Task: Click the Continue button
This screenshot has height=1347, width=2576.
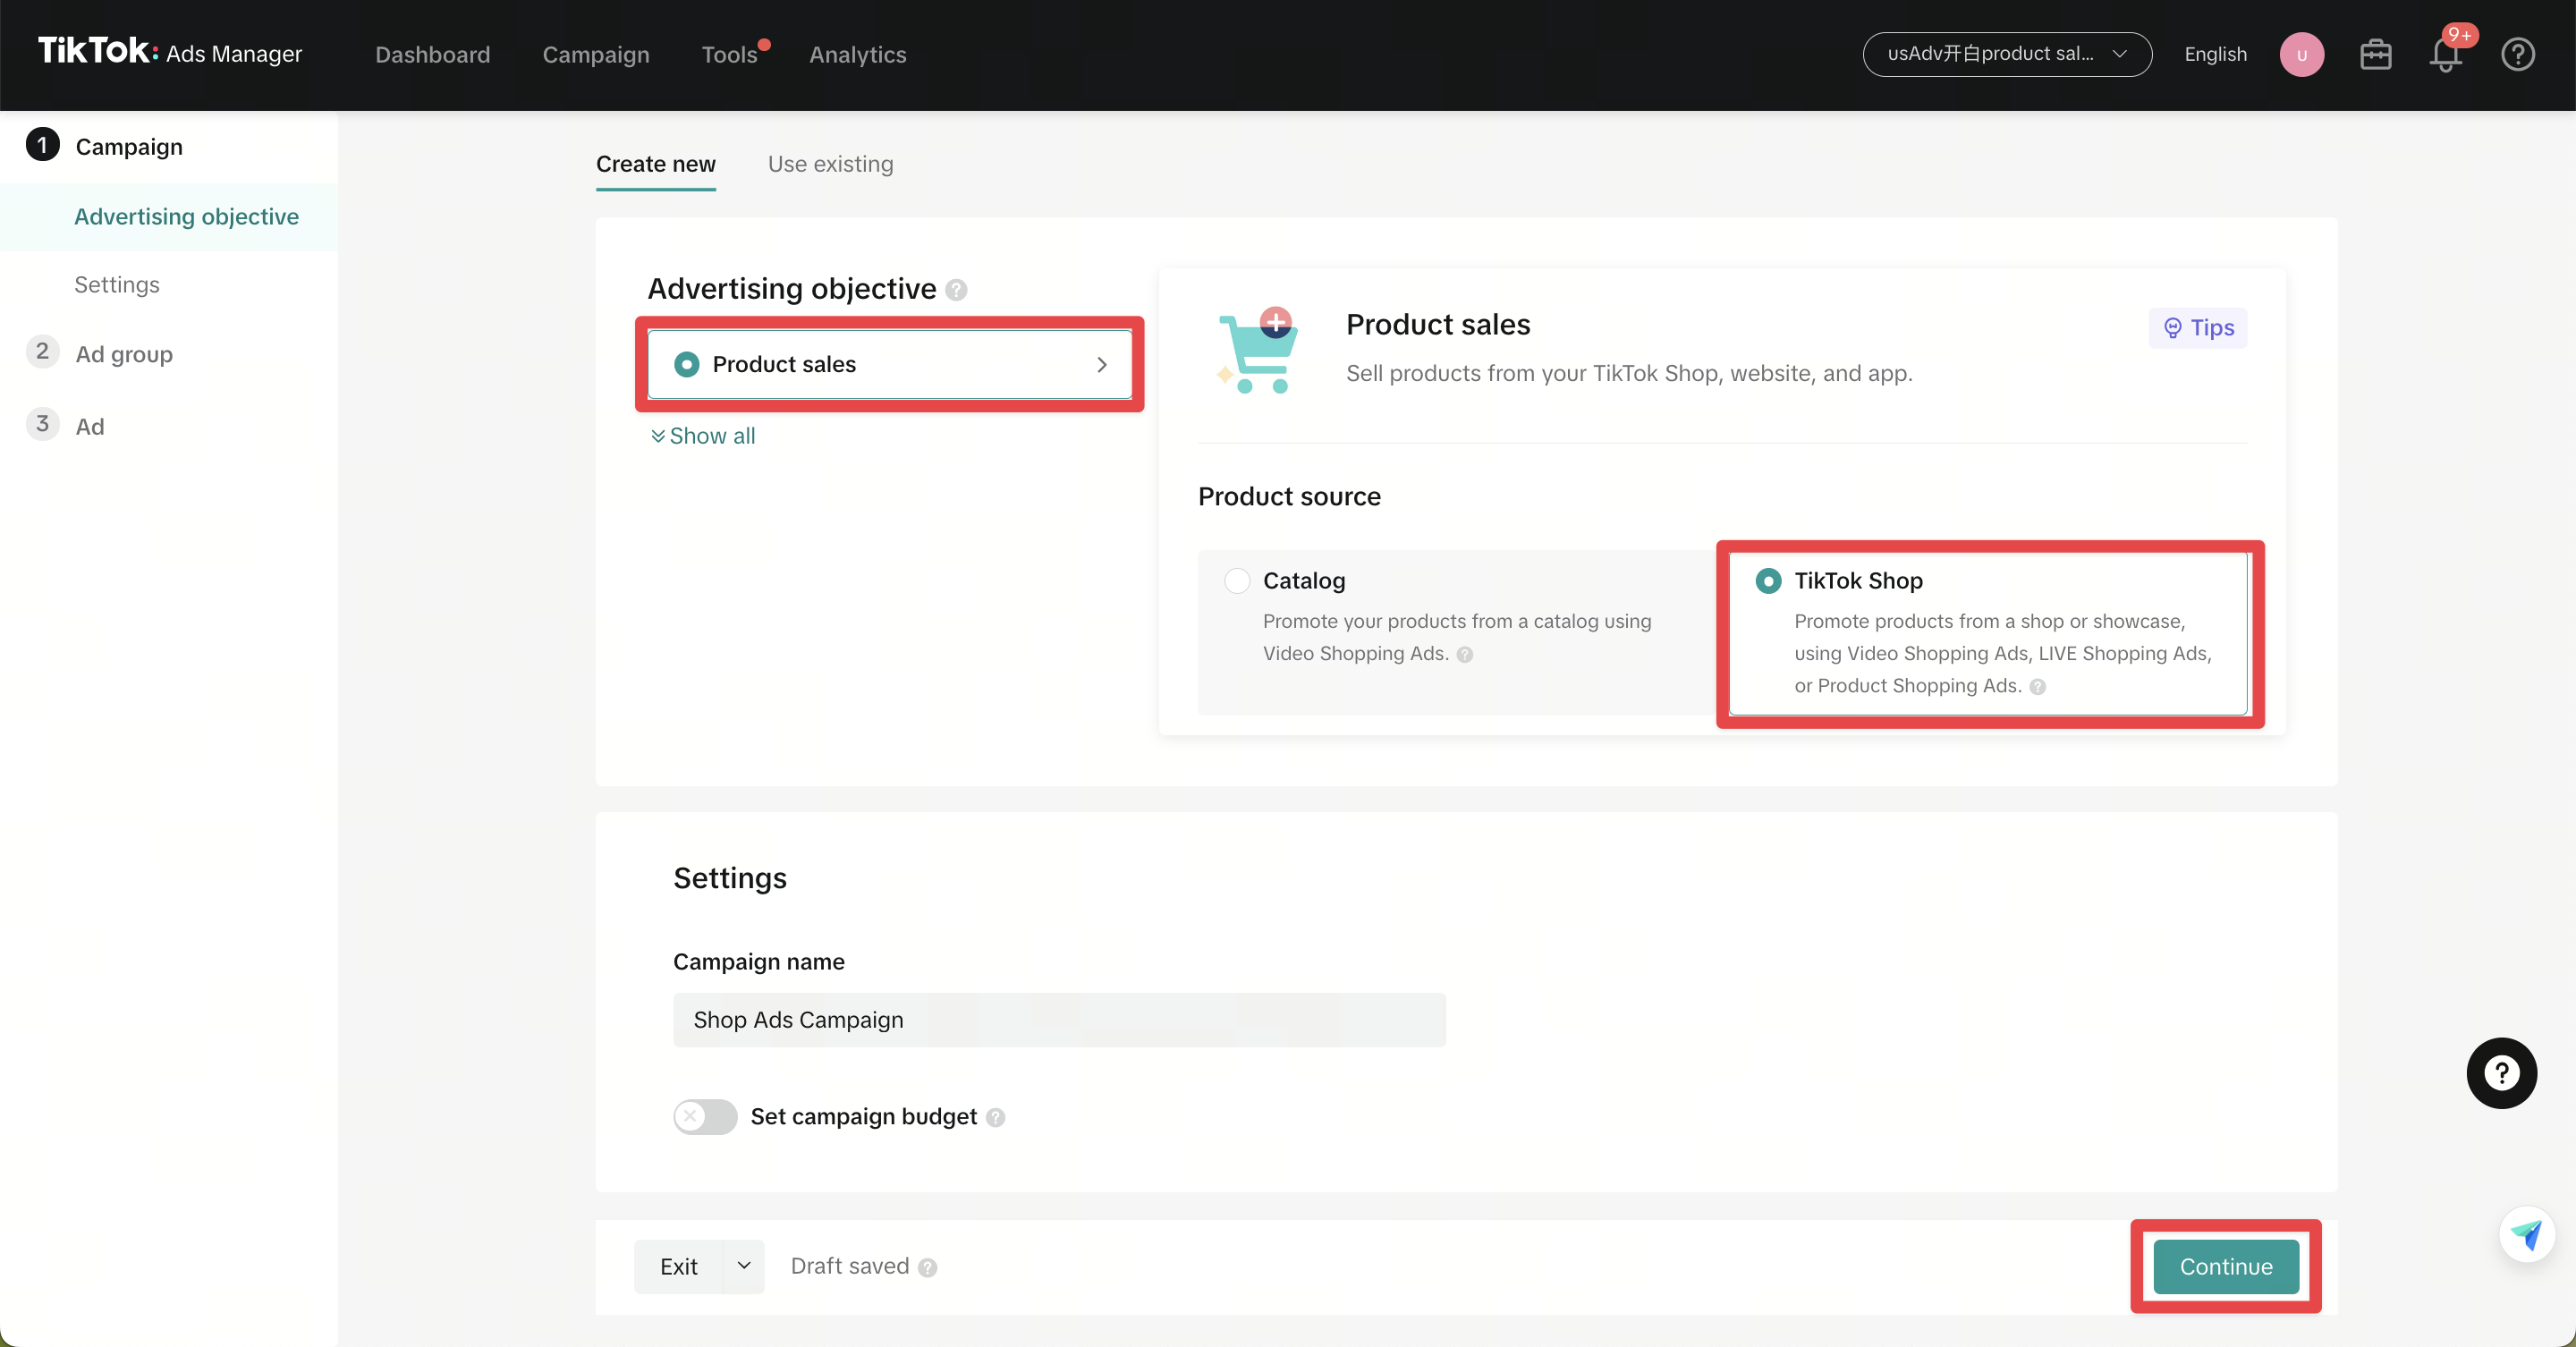Action: 2225,1266
